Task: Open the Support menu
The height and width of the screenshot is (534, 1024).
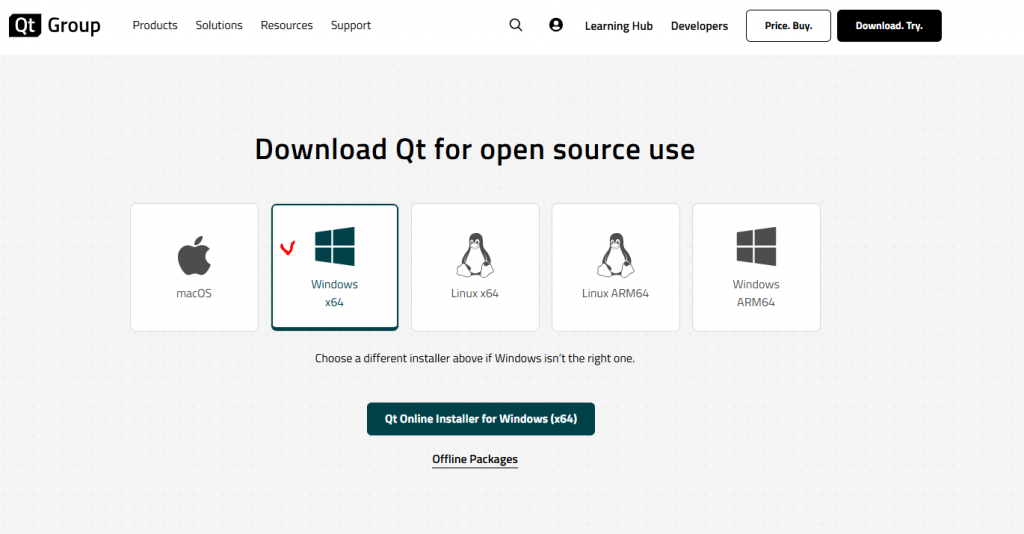Action: click(x=351, y=26)
